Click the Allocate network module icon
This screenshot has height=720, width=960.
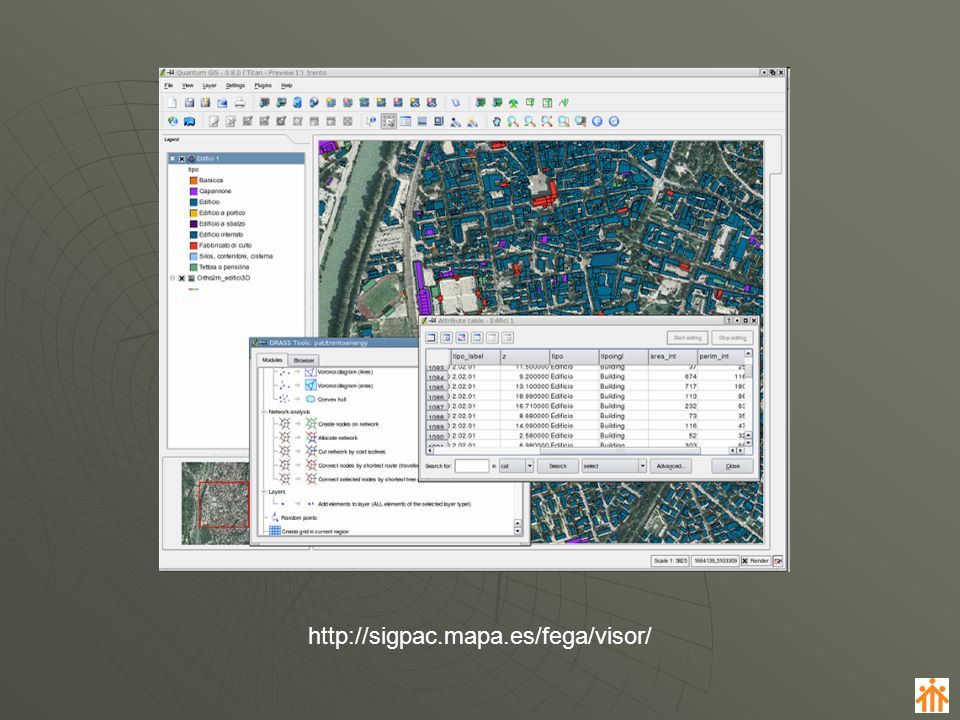click(x=311, y=438)
